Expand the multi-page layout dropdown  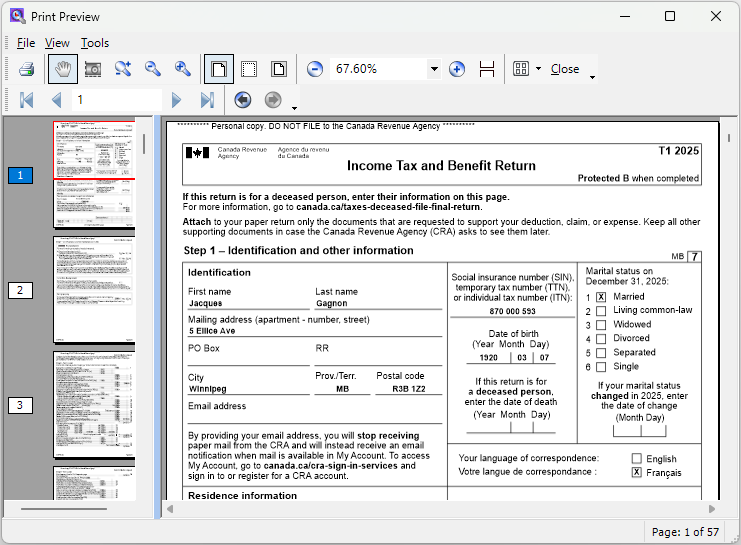[x=538, y=69]
